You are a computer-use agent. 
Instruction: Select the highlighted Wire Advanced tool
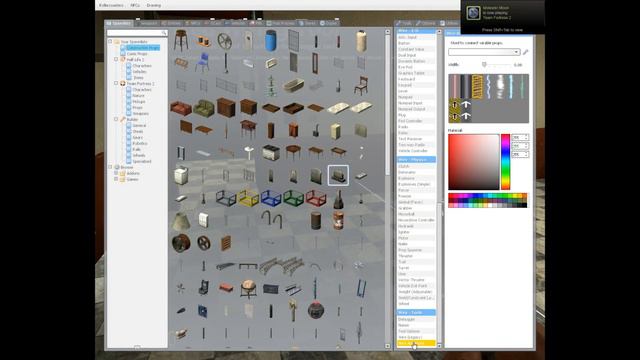pyautogui.click(x=416, y=343)
